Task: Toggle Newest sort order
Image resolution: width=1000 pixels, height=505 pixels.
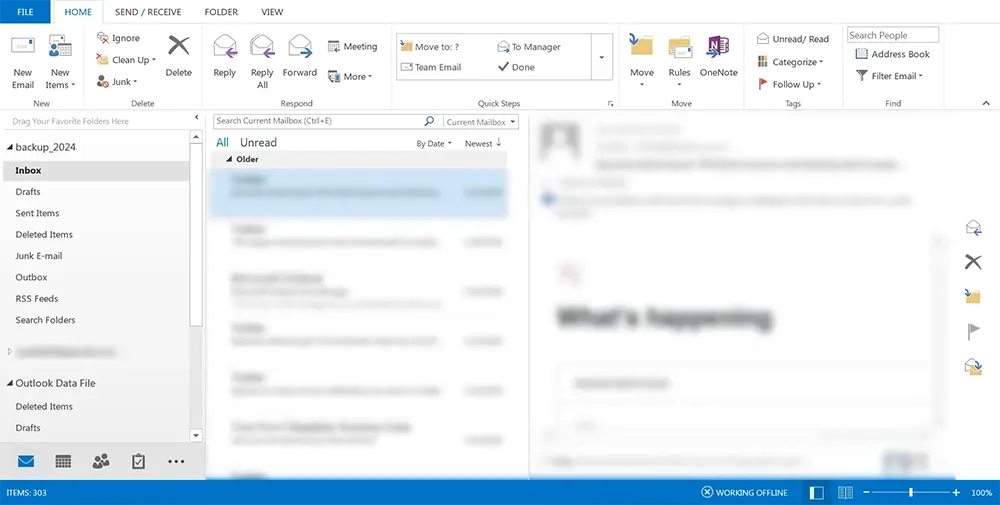Action: click(x=483, y=143)
